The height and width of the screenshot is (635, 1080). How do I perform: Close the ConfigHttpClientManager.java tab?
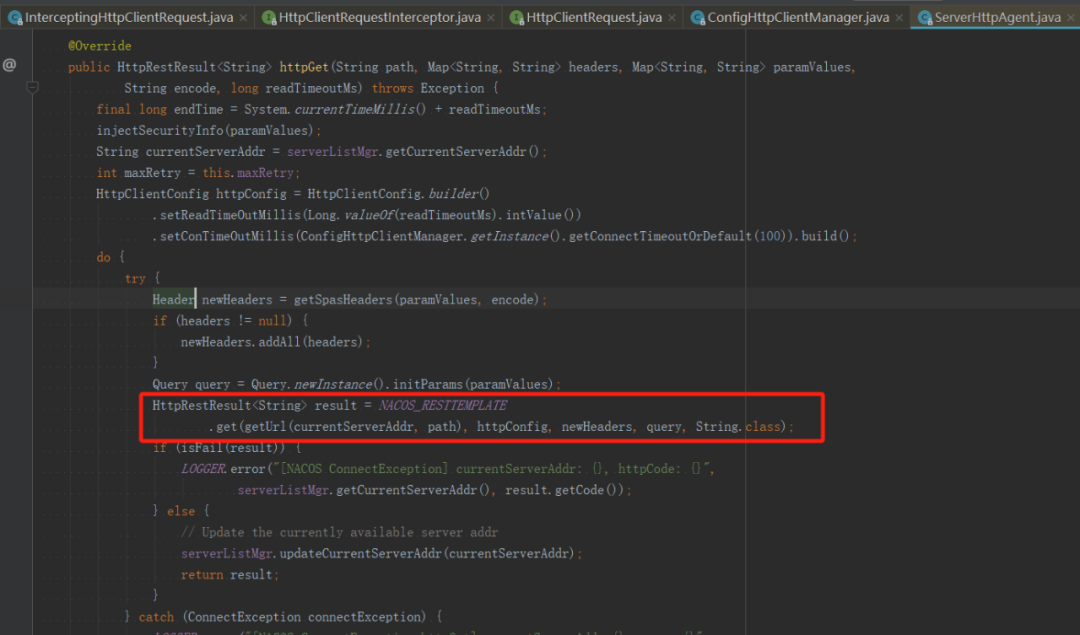click(899, 18)
